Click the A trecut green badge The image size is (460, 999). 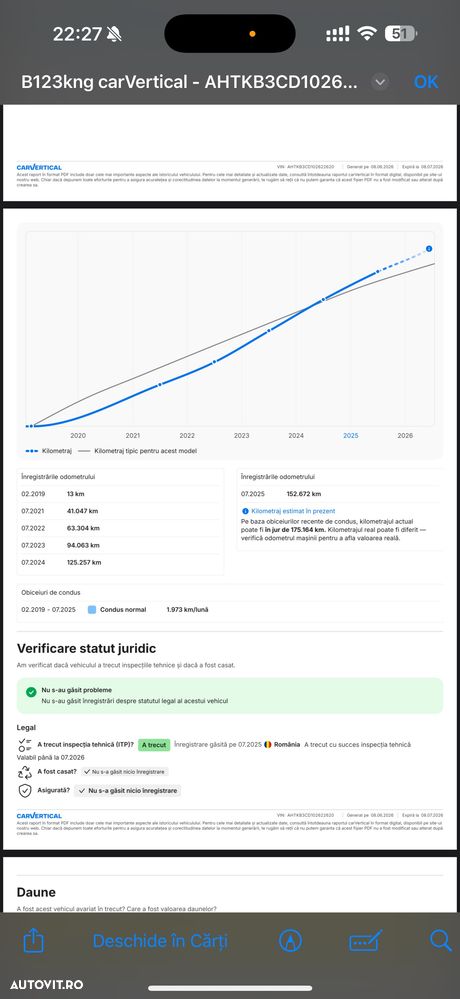coord(154,745)
